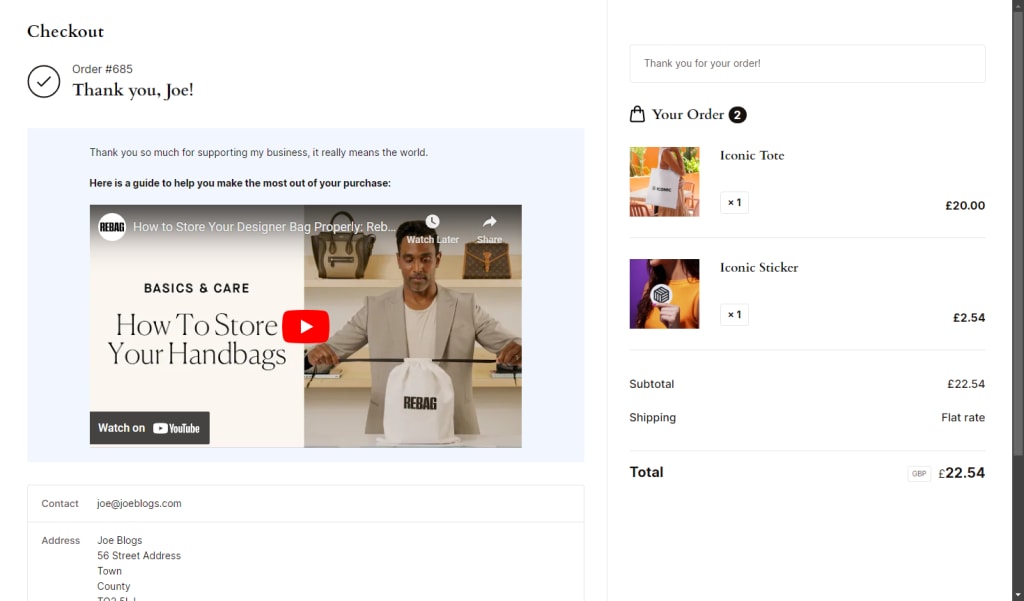Open the video title link
Screen dimensions: 1024x601
(x=264, y=227)
